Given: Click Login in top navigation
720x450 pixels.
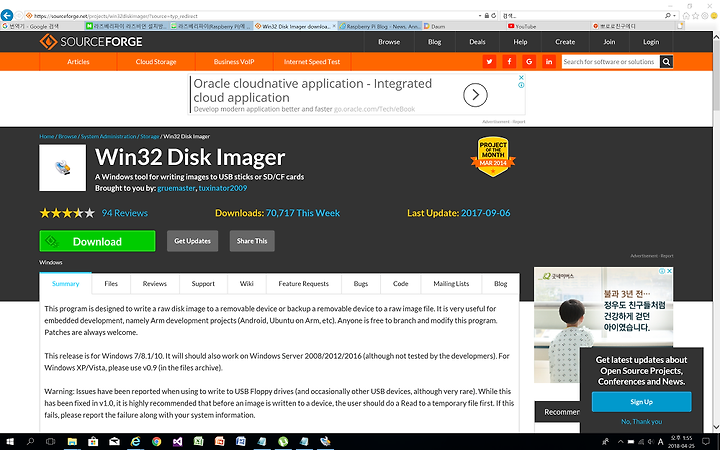Looking at the screenshot, I should click(651, 42).
